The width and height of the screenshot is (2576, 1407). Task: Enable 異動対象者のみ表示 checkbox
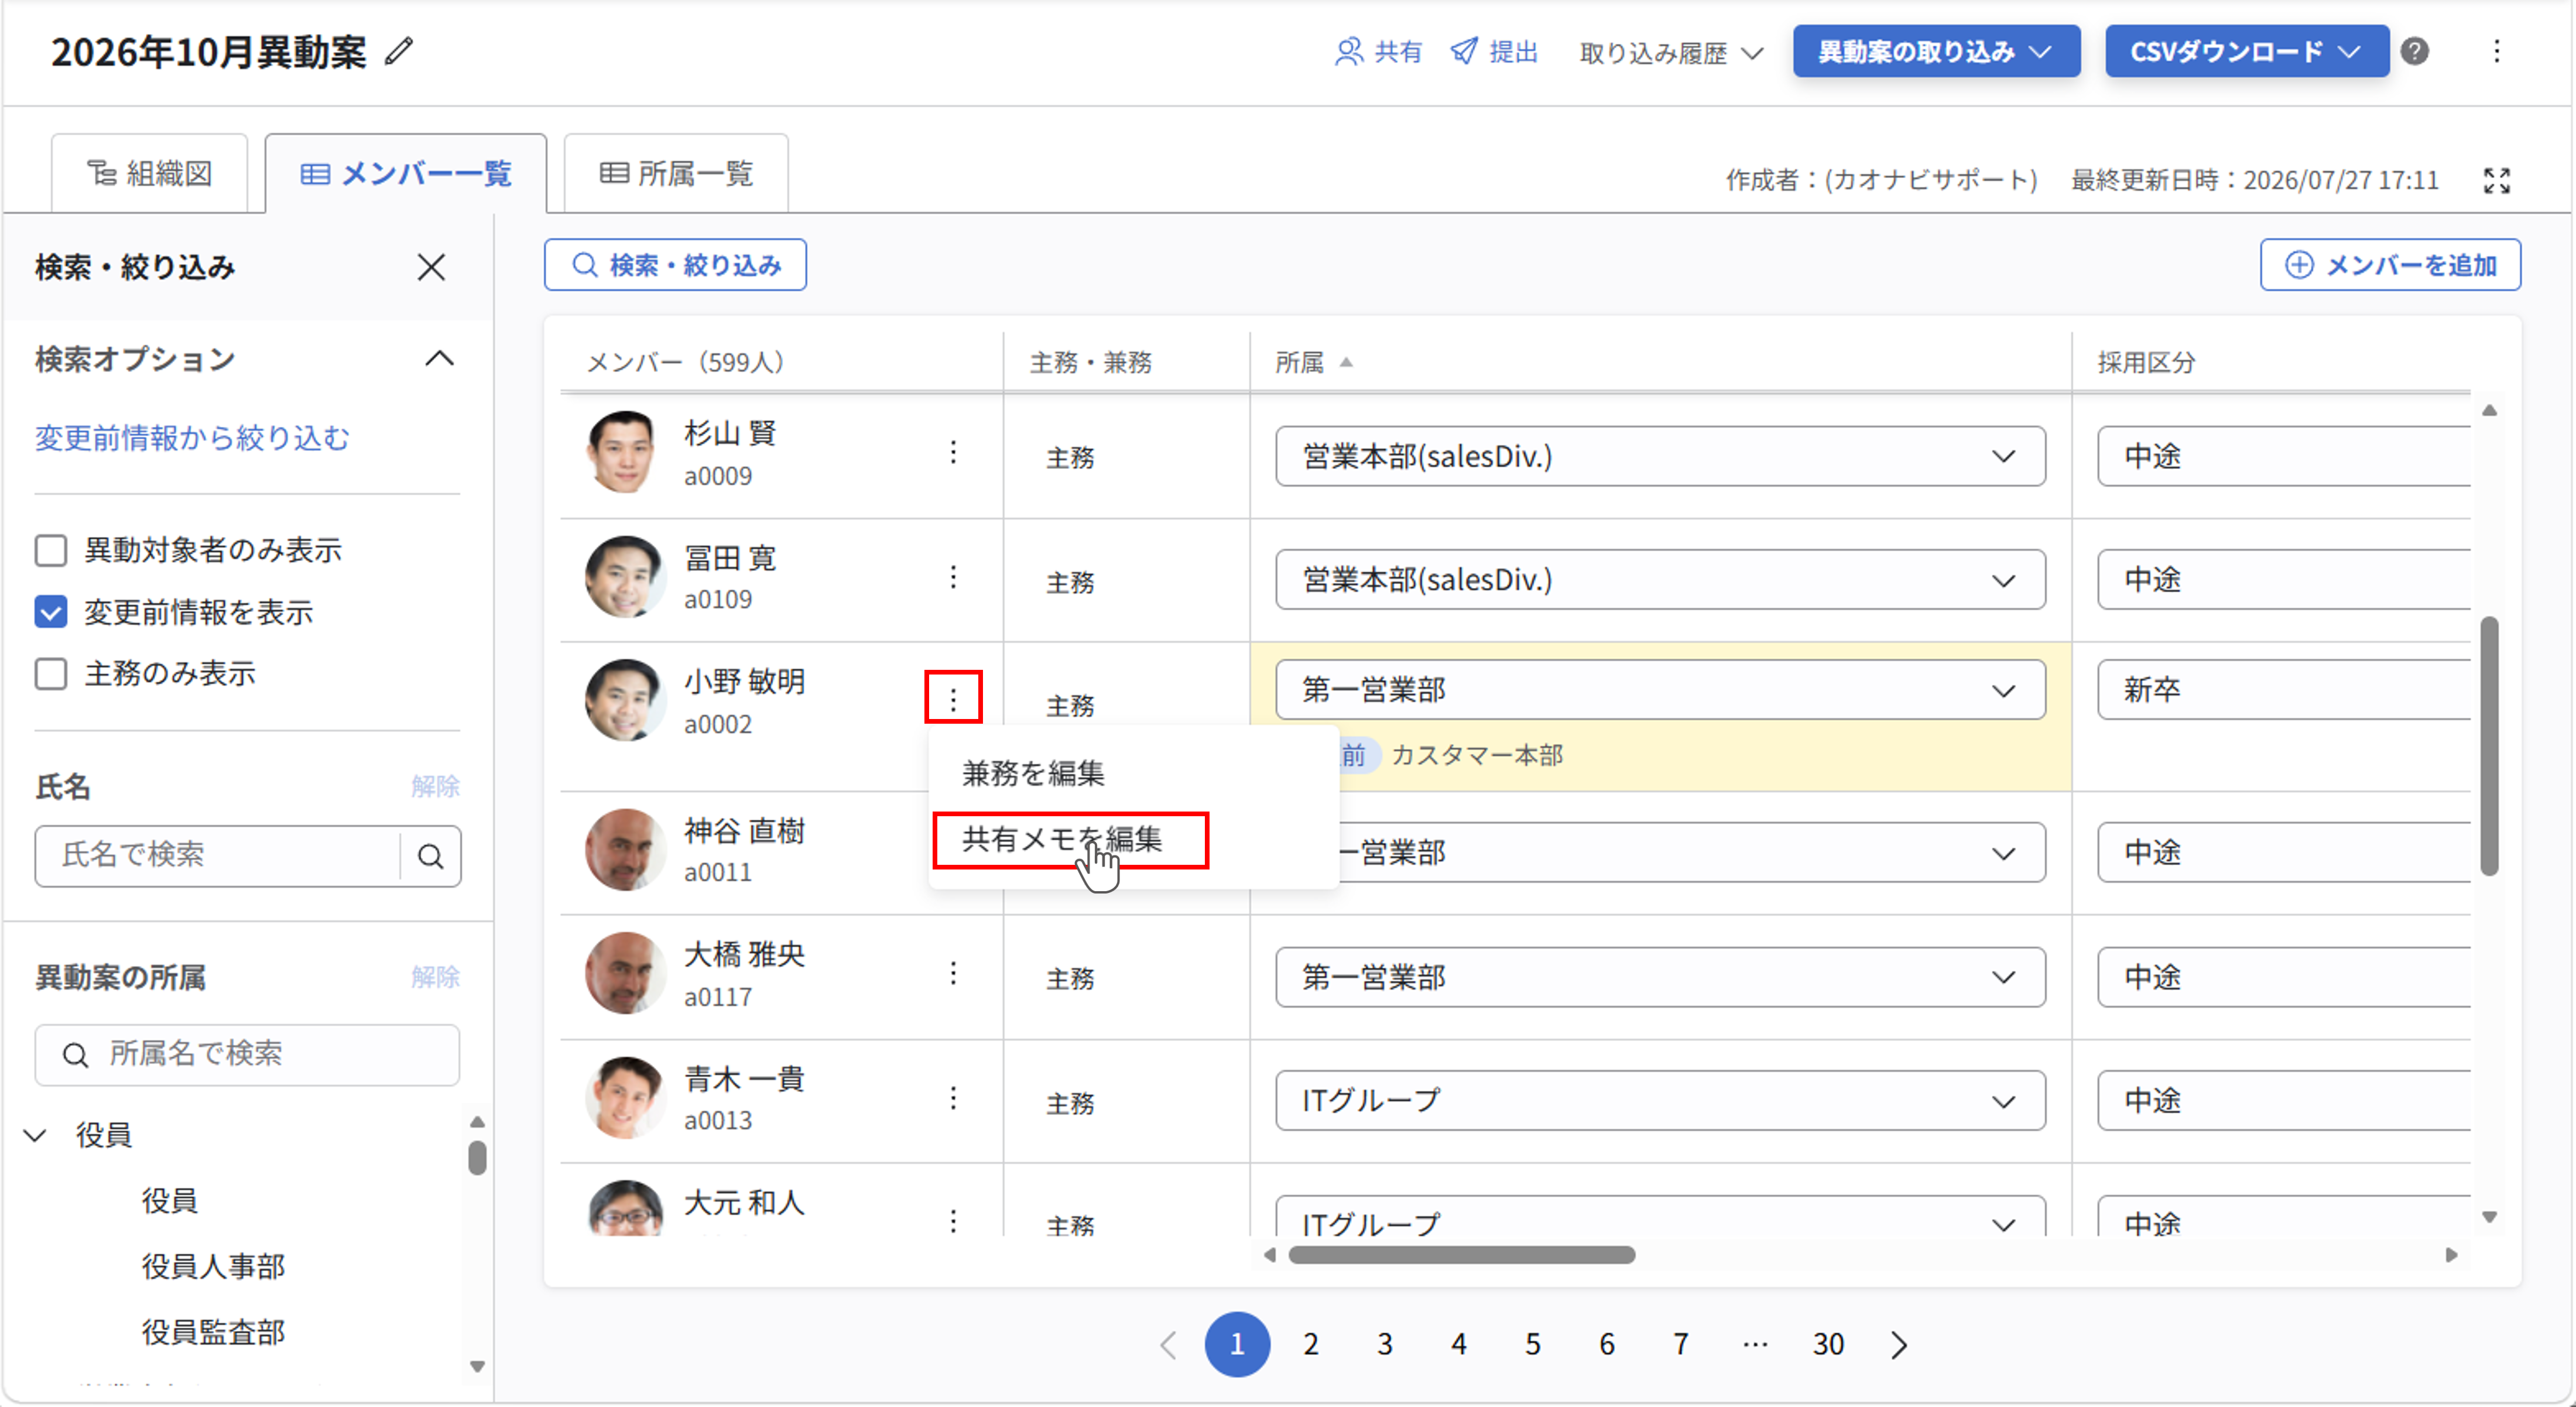coord(51,550)
